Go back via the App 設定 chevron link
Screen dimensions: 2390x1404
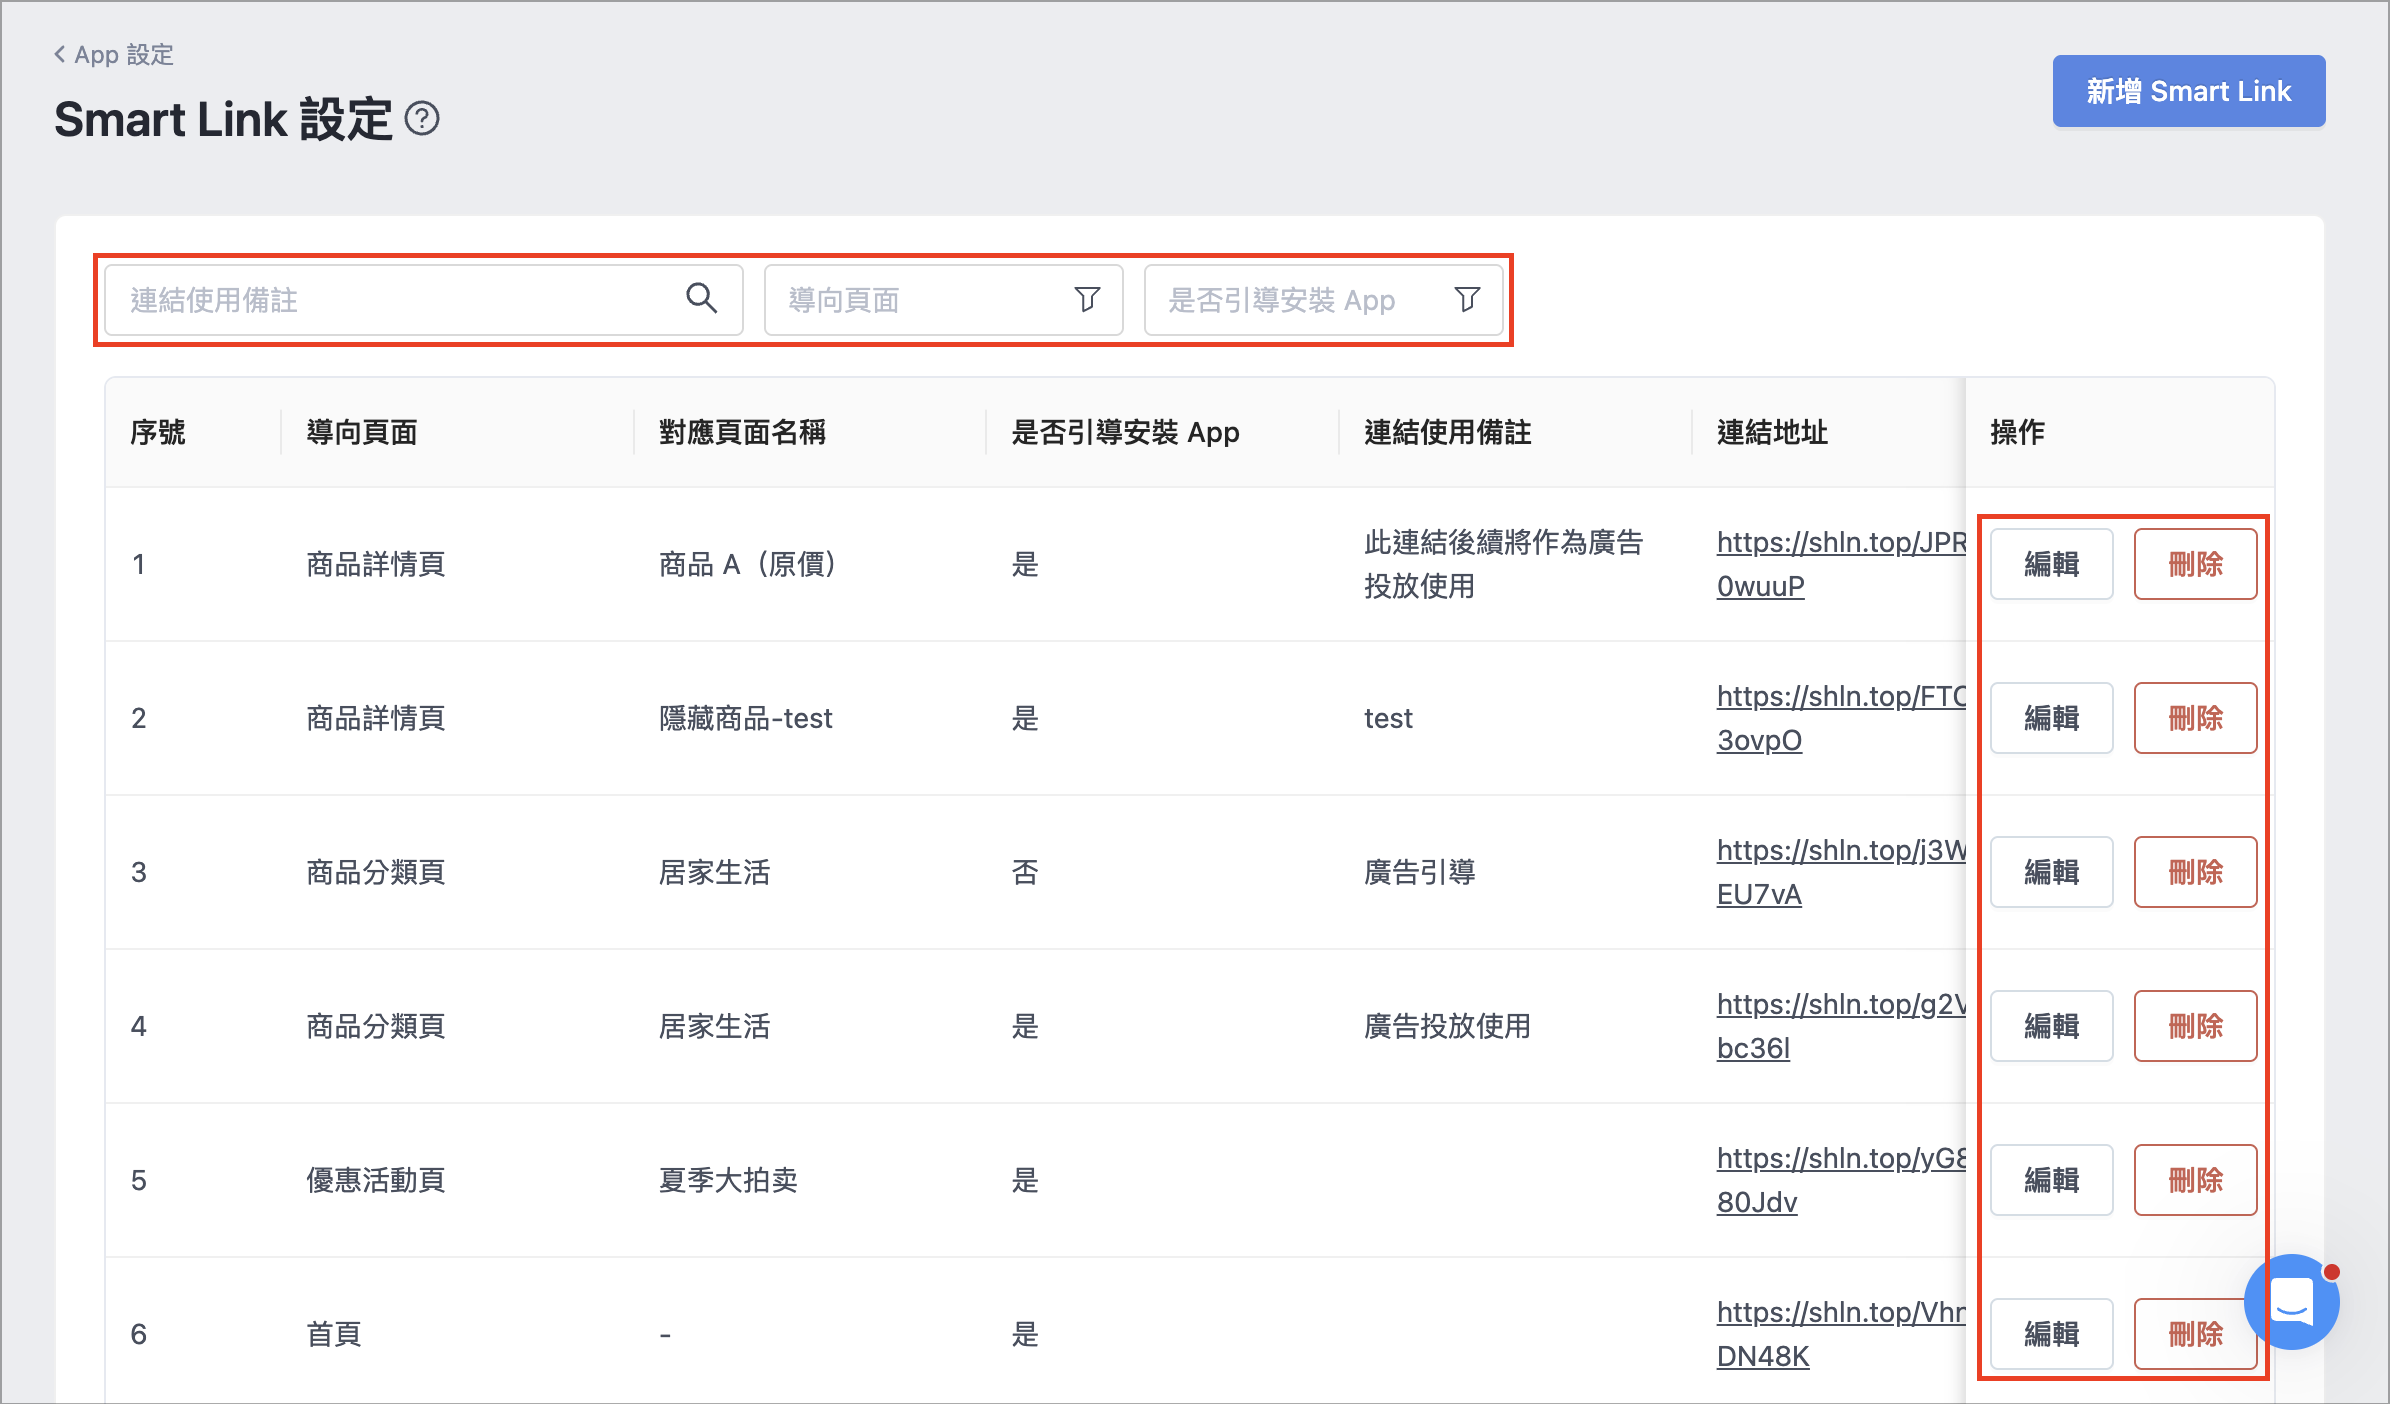point(113,55)
